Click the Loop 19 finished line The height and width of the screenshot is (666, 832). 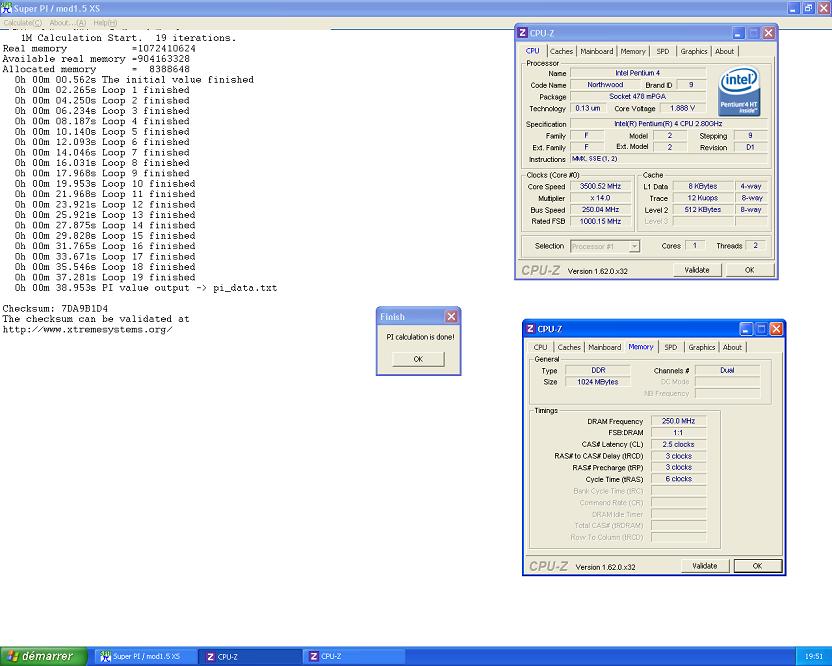click(x=105, y=278)
